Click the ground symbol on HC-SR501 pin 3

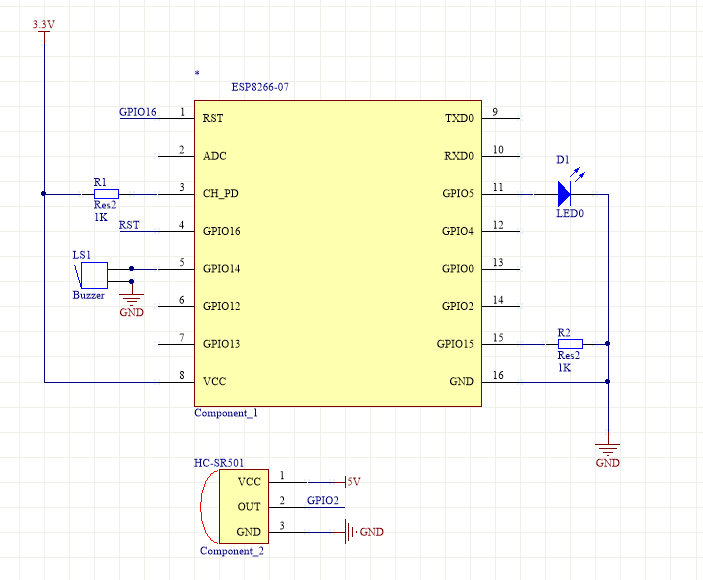pos(350,532)
